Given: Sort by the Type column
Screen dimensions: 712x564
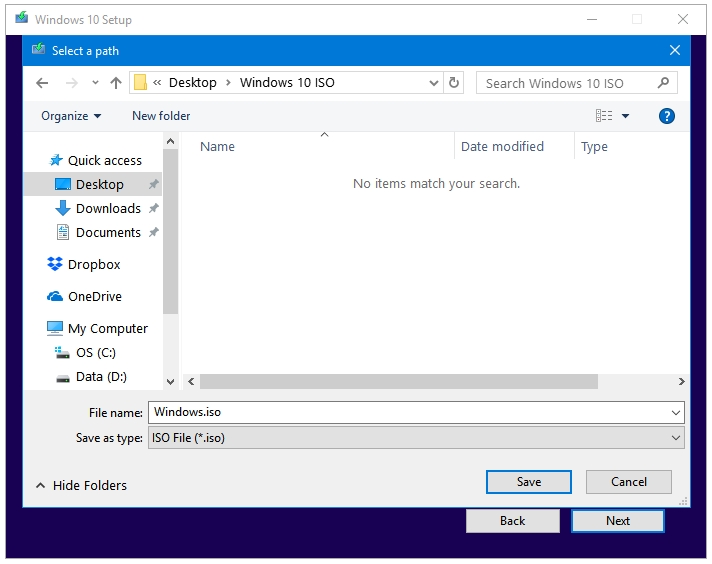Looking at the screenshot, I should pyautogui.click(x=594, y=147).
